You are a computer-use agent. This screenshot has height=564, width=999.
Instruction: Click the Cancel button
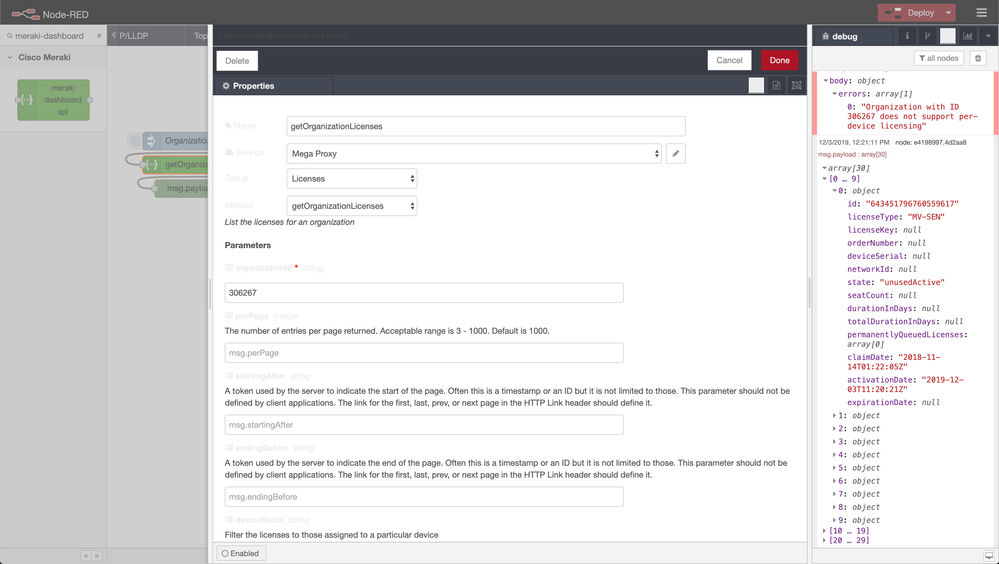click(729, 61)
